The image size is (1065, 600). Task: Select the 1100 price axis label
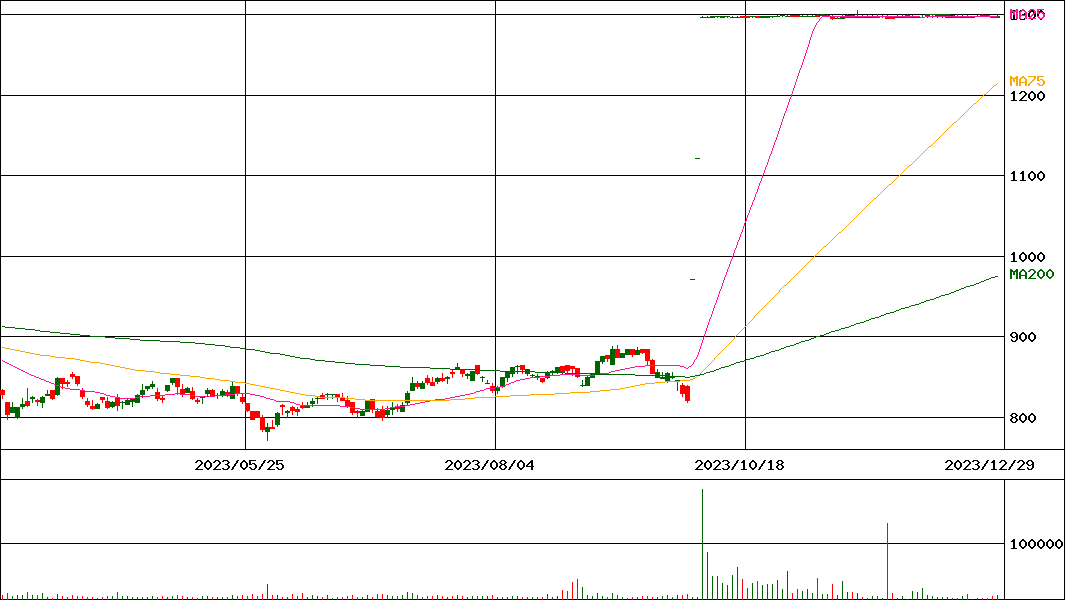tap(1027, 176)
